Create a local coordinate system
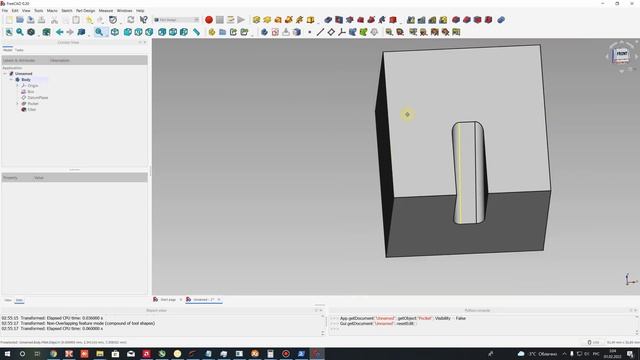 (342, 32)
